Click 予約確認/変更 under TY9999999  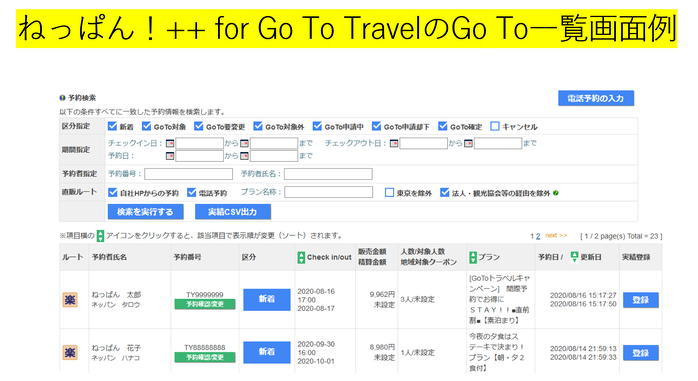click(205, 304)
